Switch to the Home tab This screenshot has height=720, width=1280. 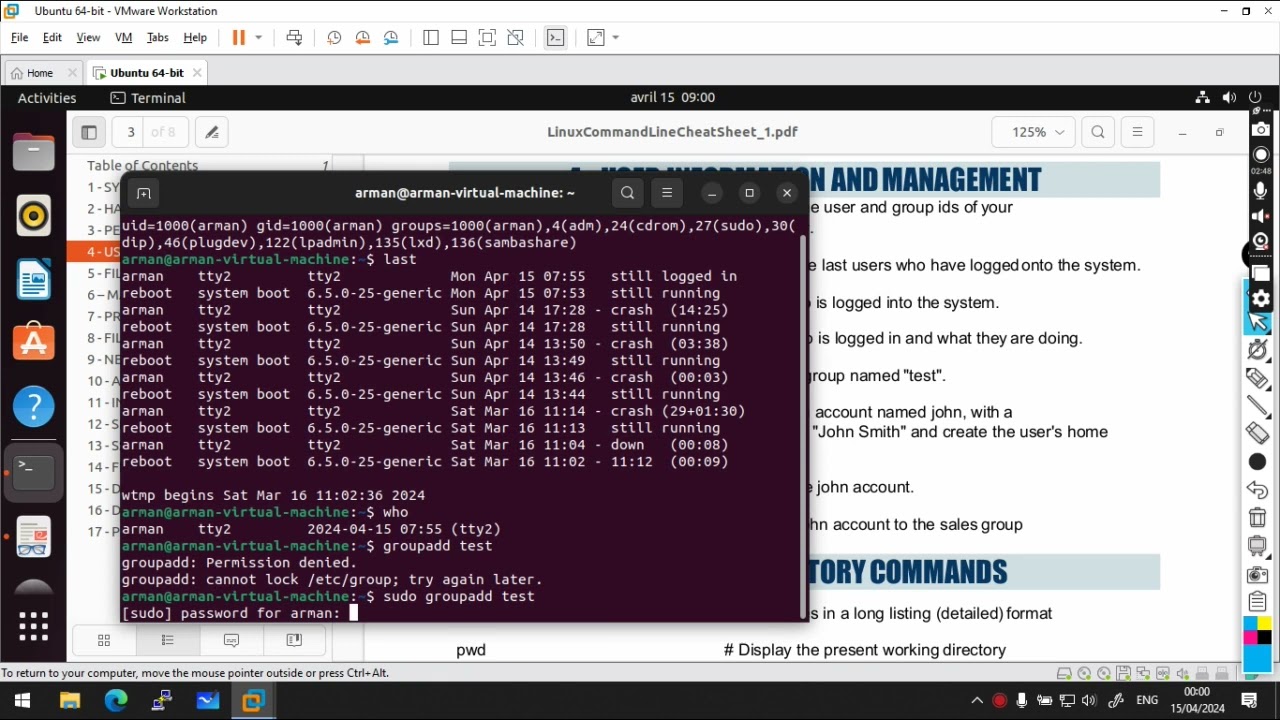pyautogui.click(x=41, y=73)
